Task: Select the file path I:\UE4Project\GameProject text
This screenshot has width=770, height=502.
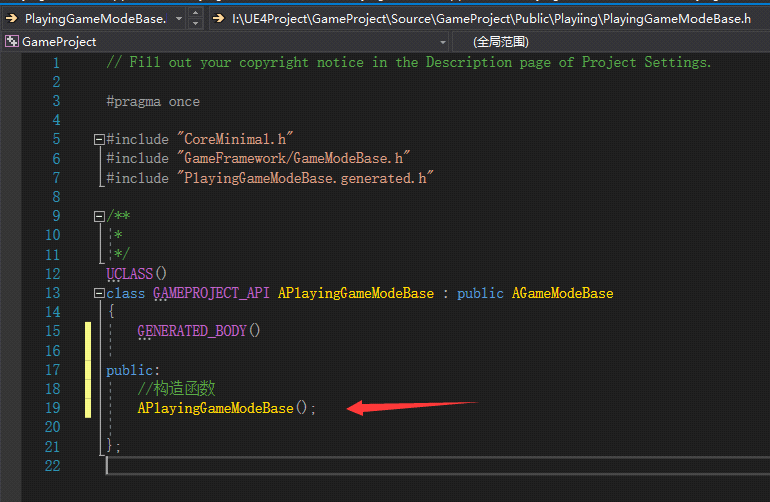Action: click(x=492, y=19)
